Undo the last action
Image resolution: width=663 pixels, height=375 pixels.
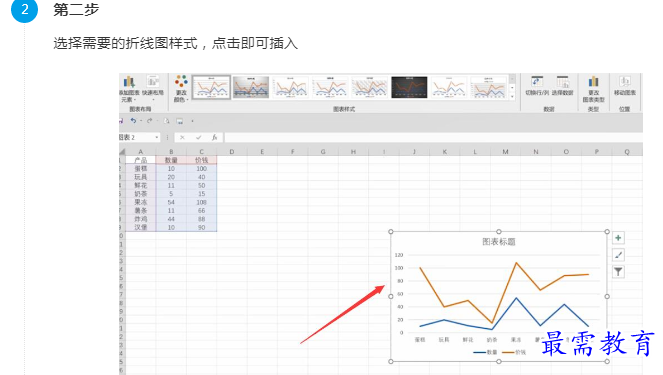point(133,121)
